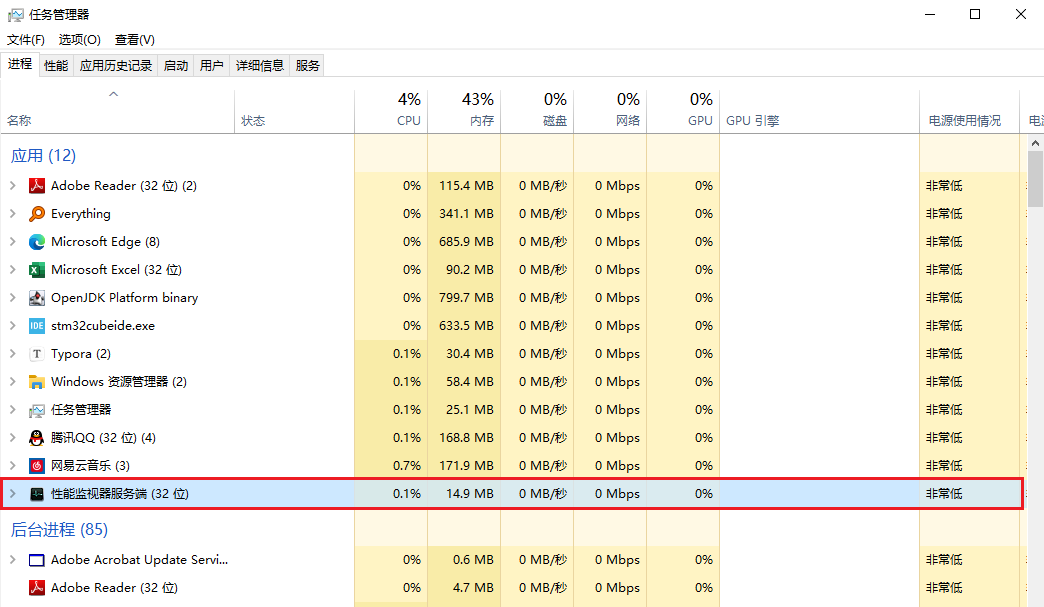This screenshot has width=1044, height=607.
Task: Click the 685.9 MB memory value
Action: tap(466, 242)
